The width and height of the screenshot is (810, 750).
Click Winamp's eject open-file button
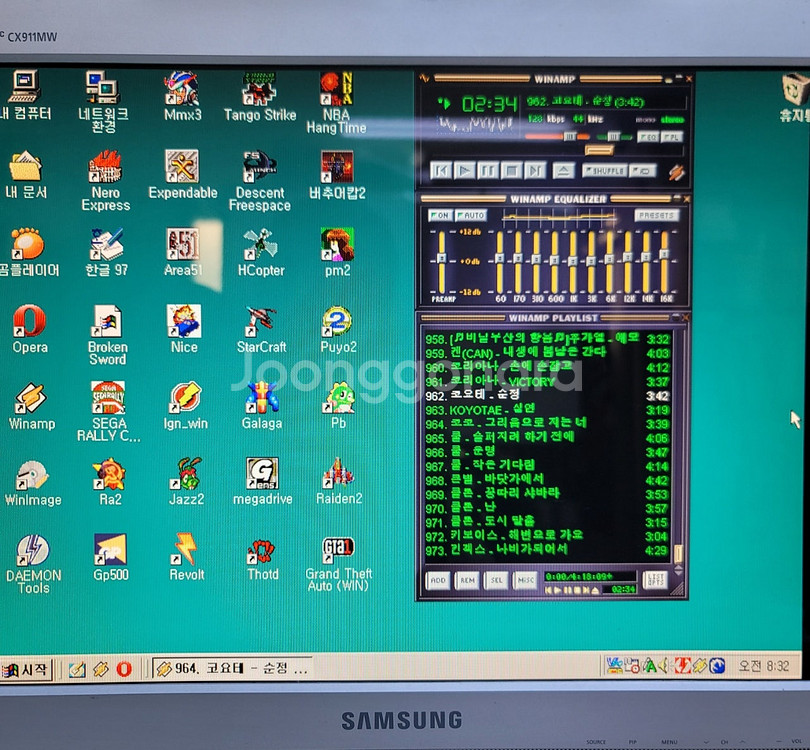pos(564,170)
